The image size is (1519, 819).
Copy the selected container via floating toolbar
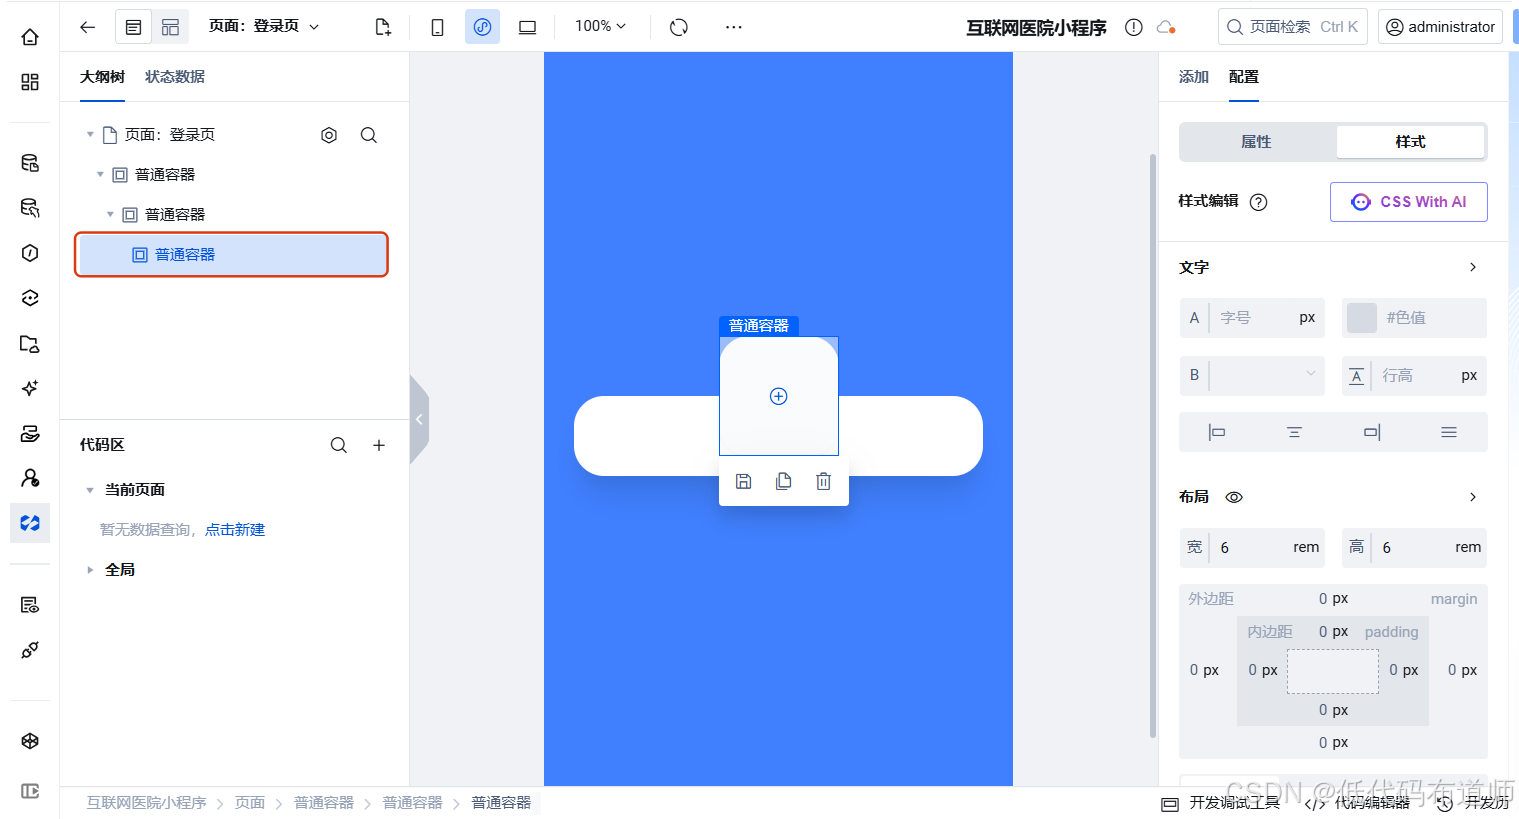click(783, 481)
